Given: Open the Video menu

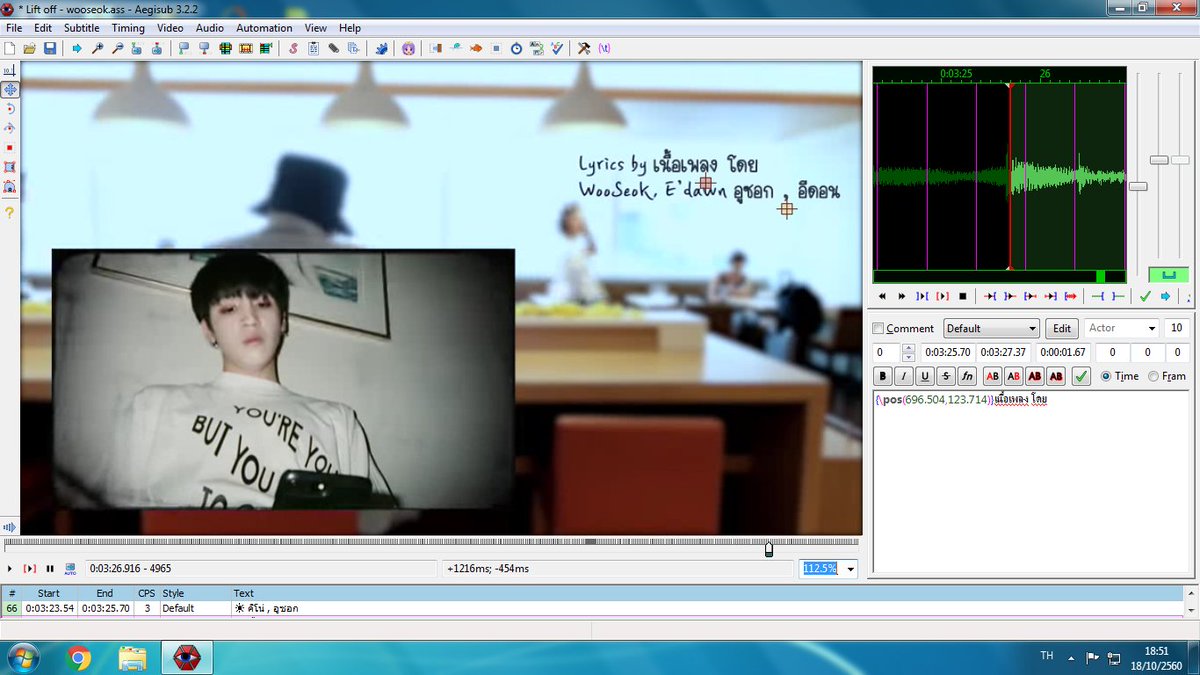Looking at the screenshot, I should 170,28.
